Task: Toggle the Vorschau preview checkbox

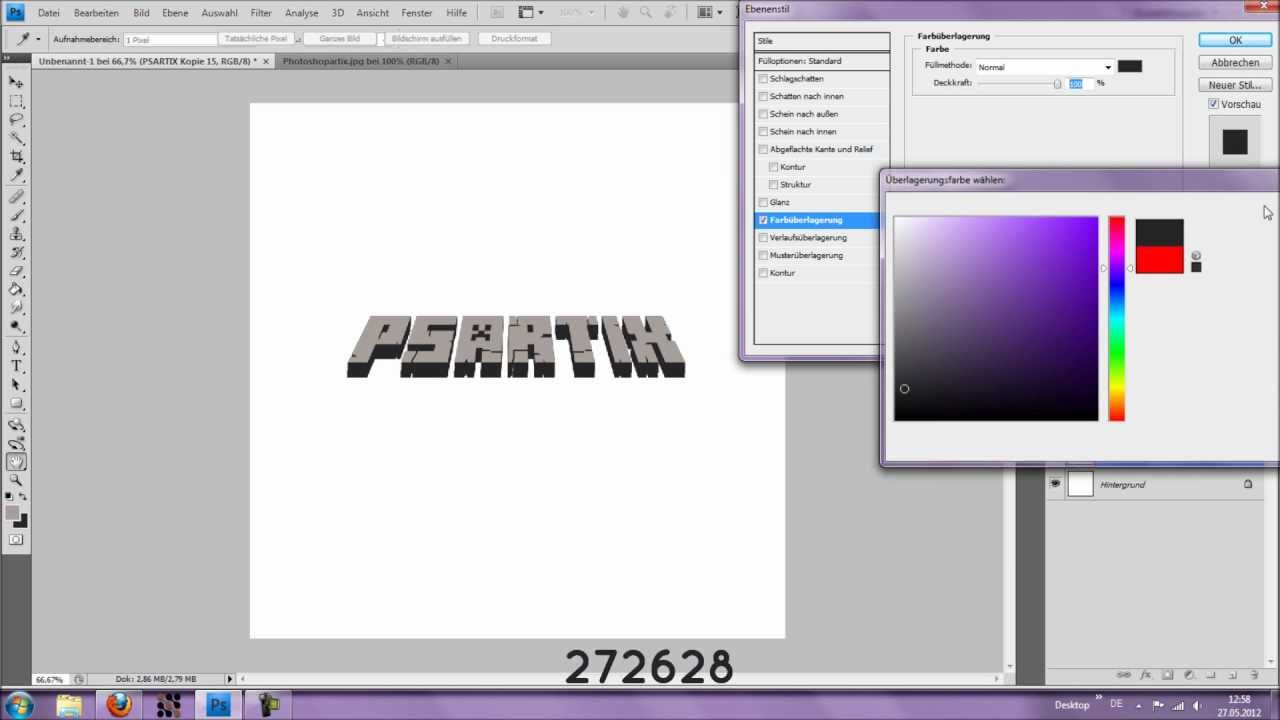Action: point(1214,104)
